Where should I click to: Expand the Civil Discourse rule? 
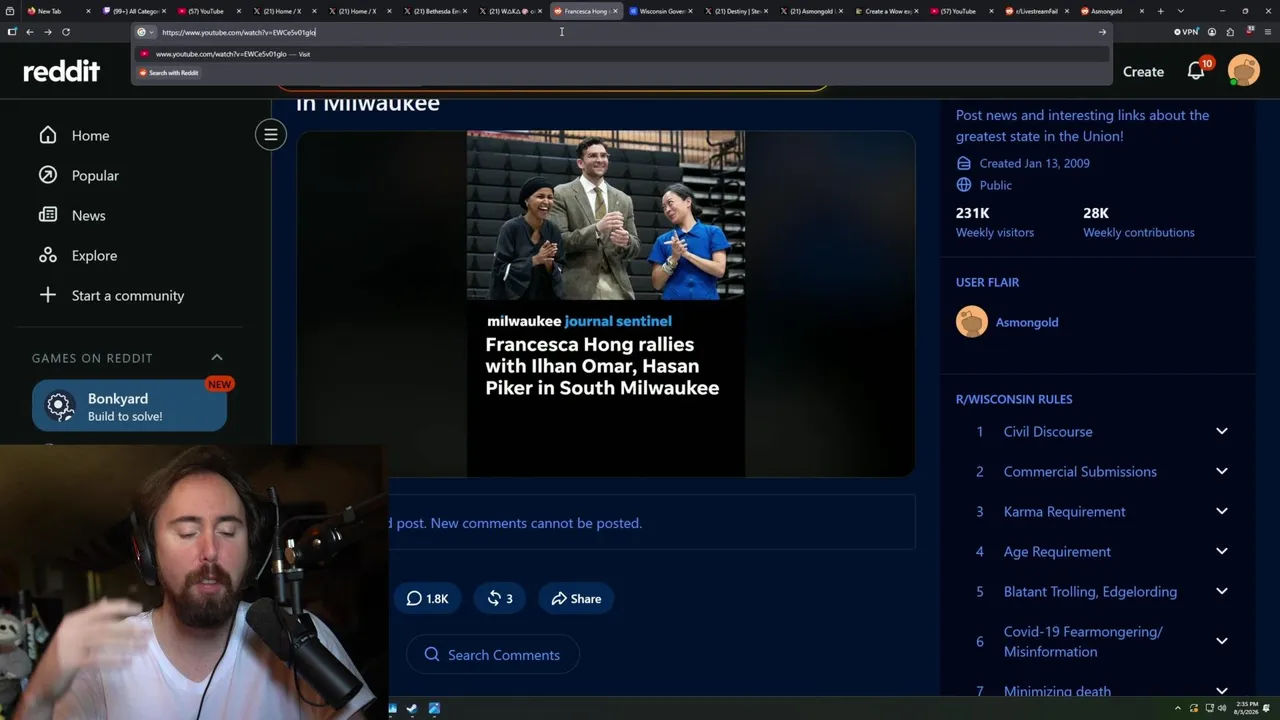[x=1221, y=431]
